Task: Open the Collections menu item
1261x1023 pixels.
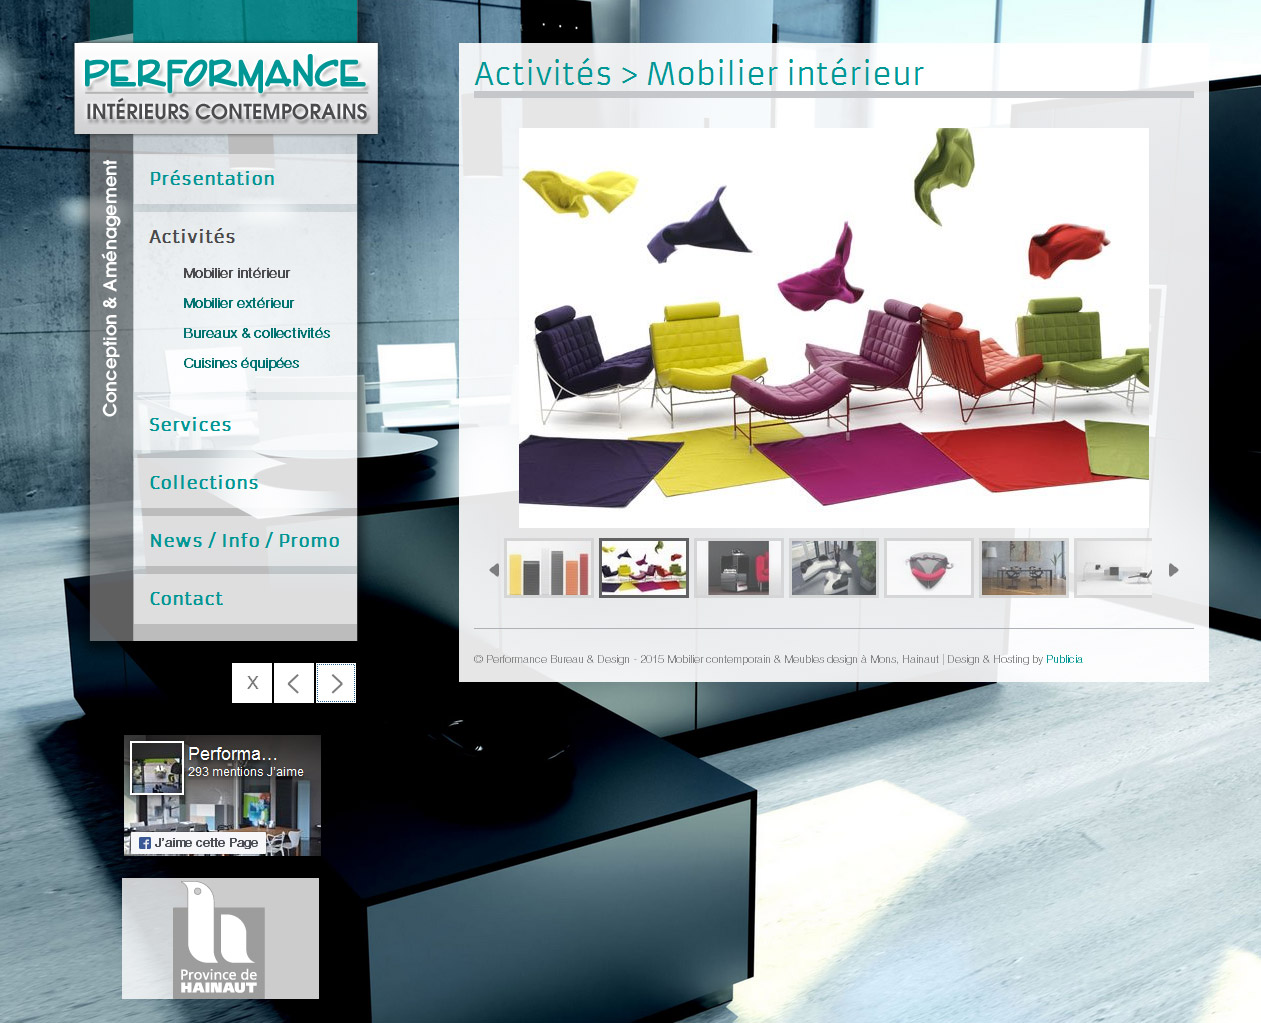Action: 204,482
